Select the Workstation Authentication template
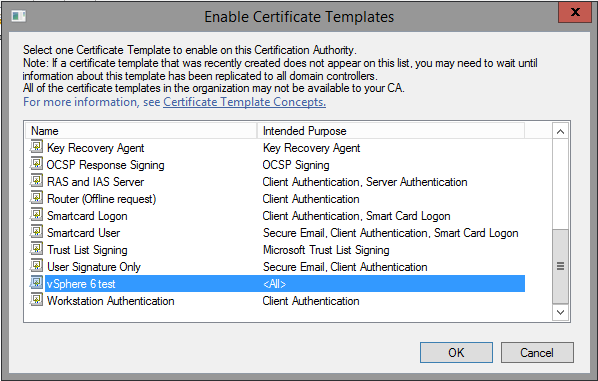Screen dimensions: 598x381 click(111, 301)
